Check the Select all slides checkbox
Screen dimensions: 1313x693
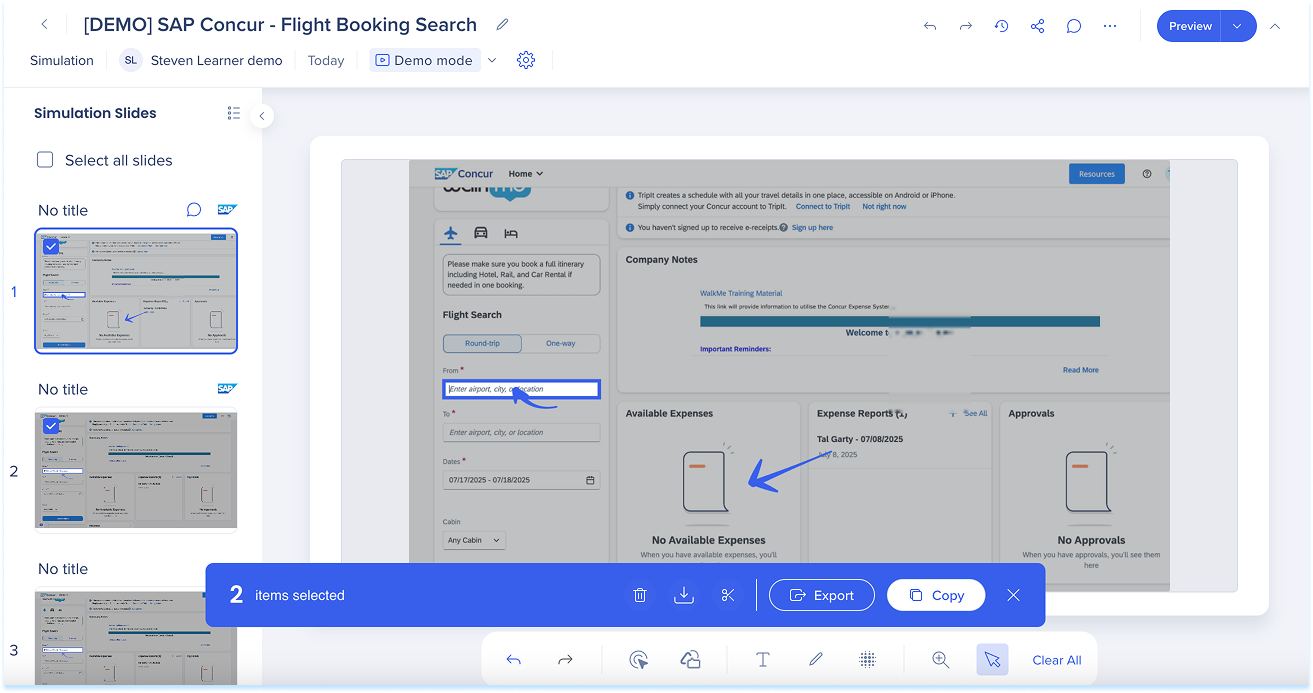coord(45,160)
